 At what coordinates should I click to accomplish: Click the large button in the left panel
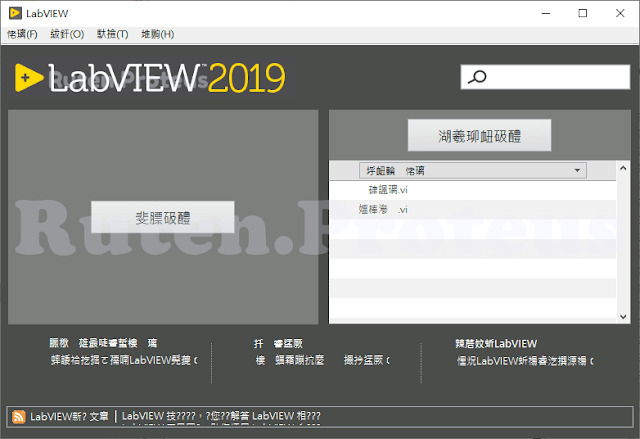pyautogui.click(x=163, y=217)
